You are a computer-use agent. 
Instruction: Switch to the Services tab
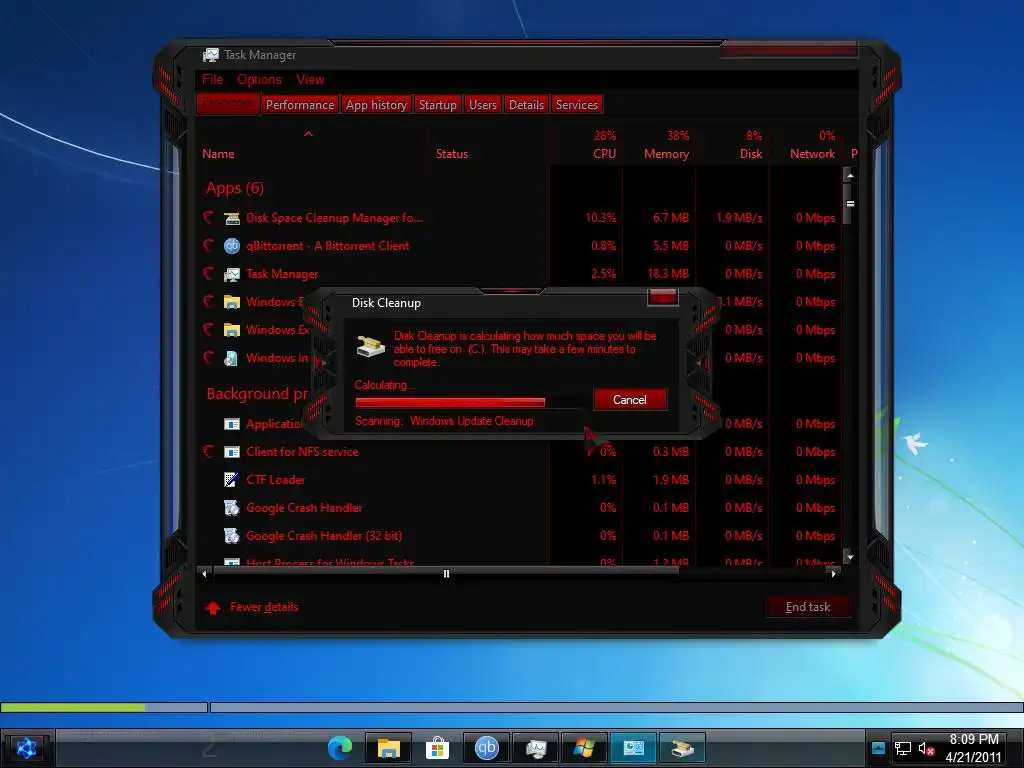[x=577, y=104]
